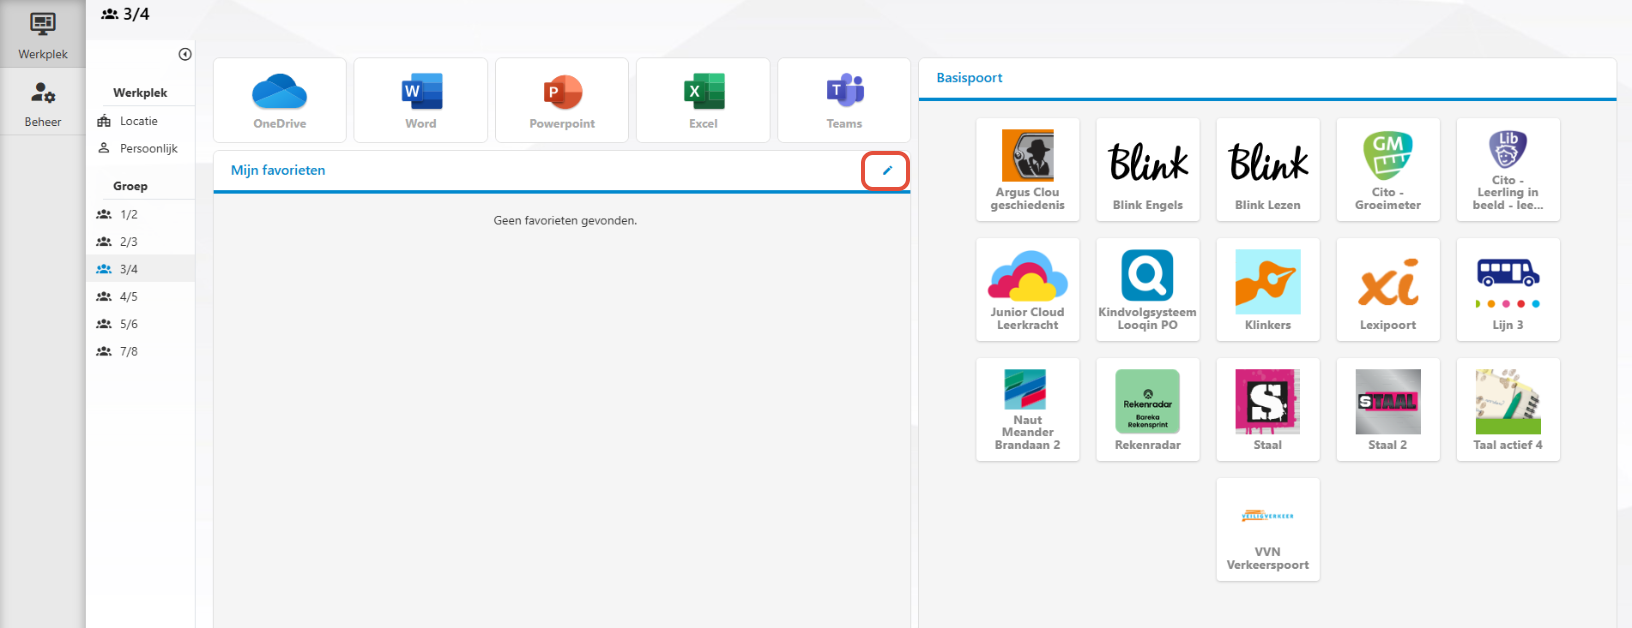Click the Groep sidebar header
Screen dimensions: 1632x628
coord(130,186)
